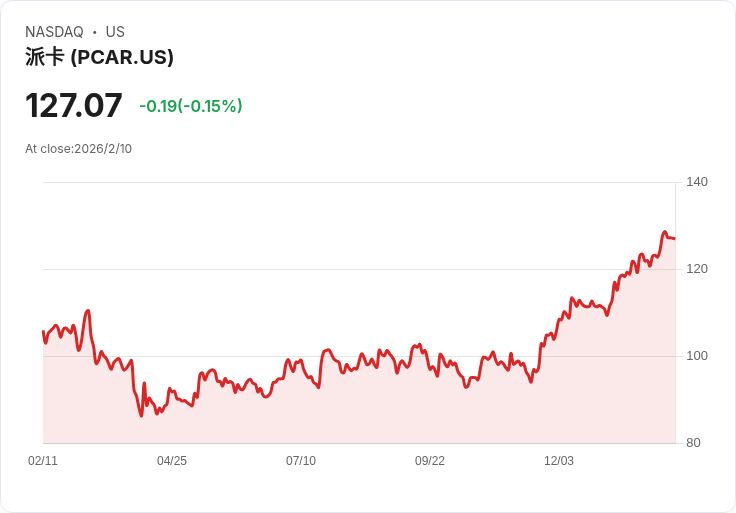Screen dimensions: 736x513
Task: Click the US market label
Action: (x=115, y=32)
